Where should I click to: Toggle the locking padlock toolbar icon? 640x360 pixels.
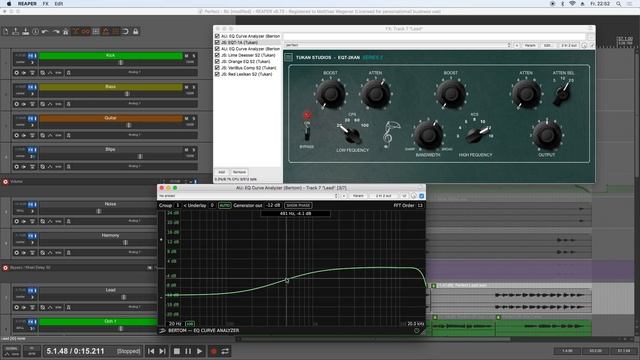click(136, 31)
